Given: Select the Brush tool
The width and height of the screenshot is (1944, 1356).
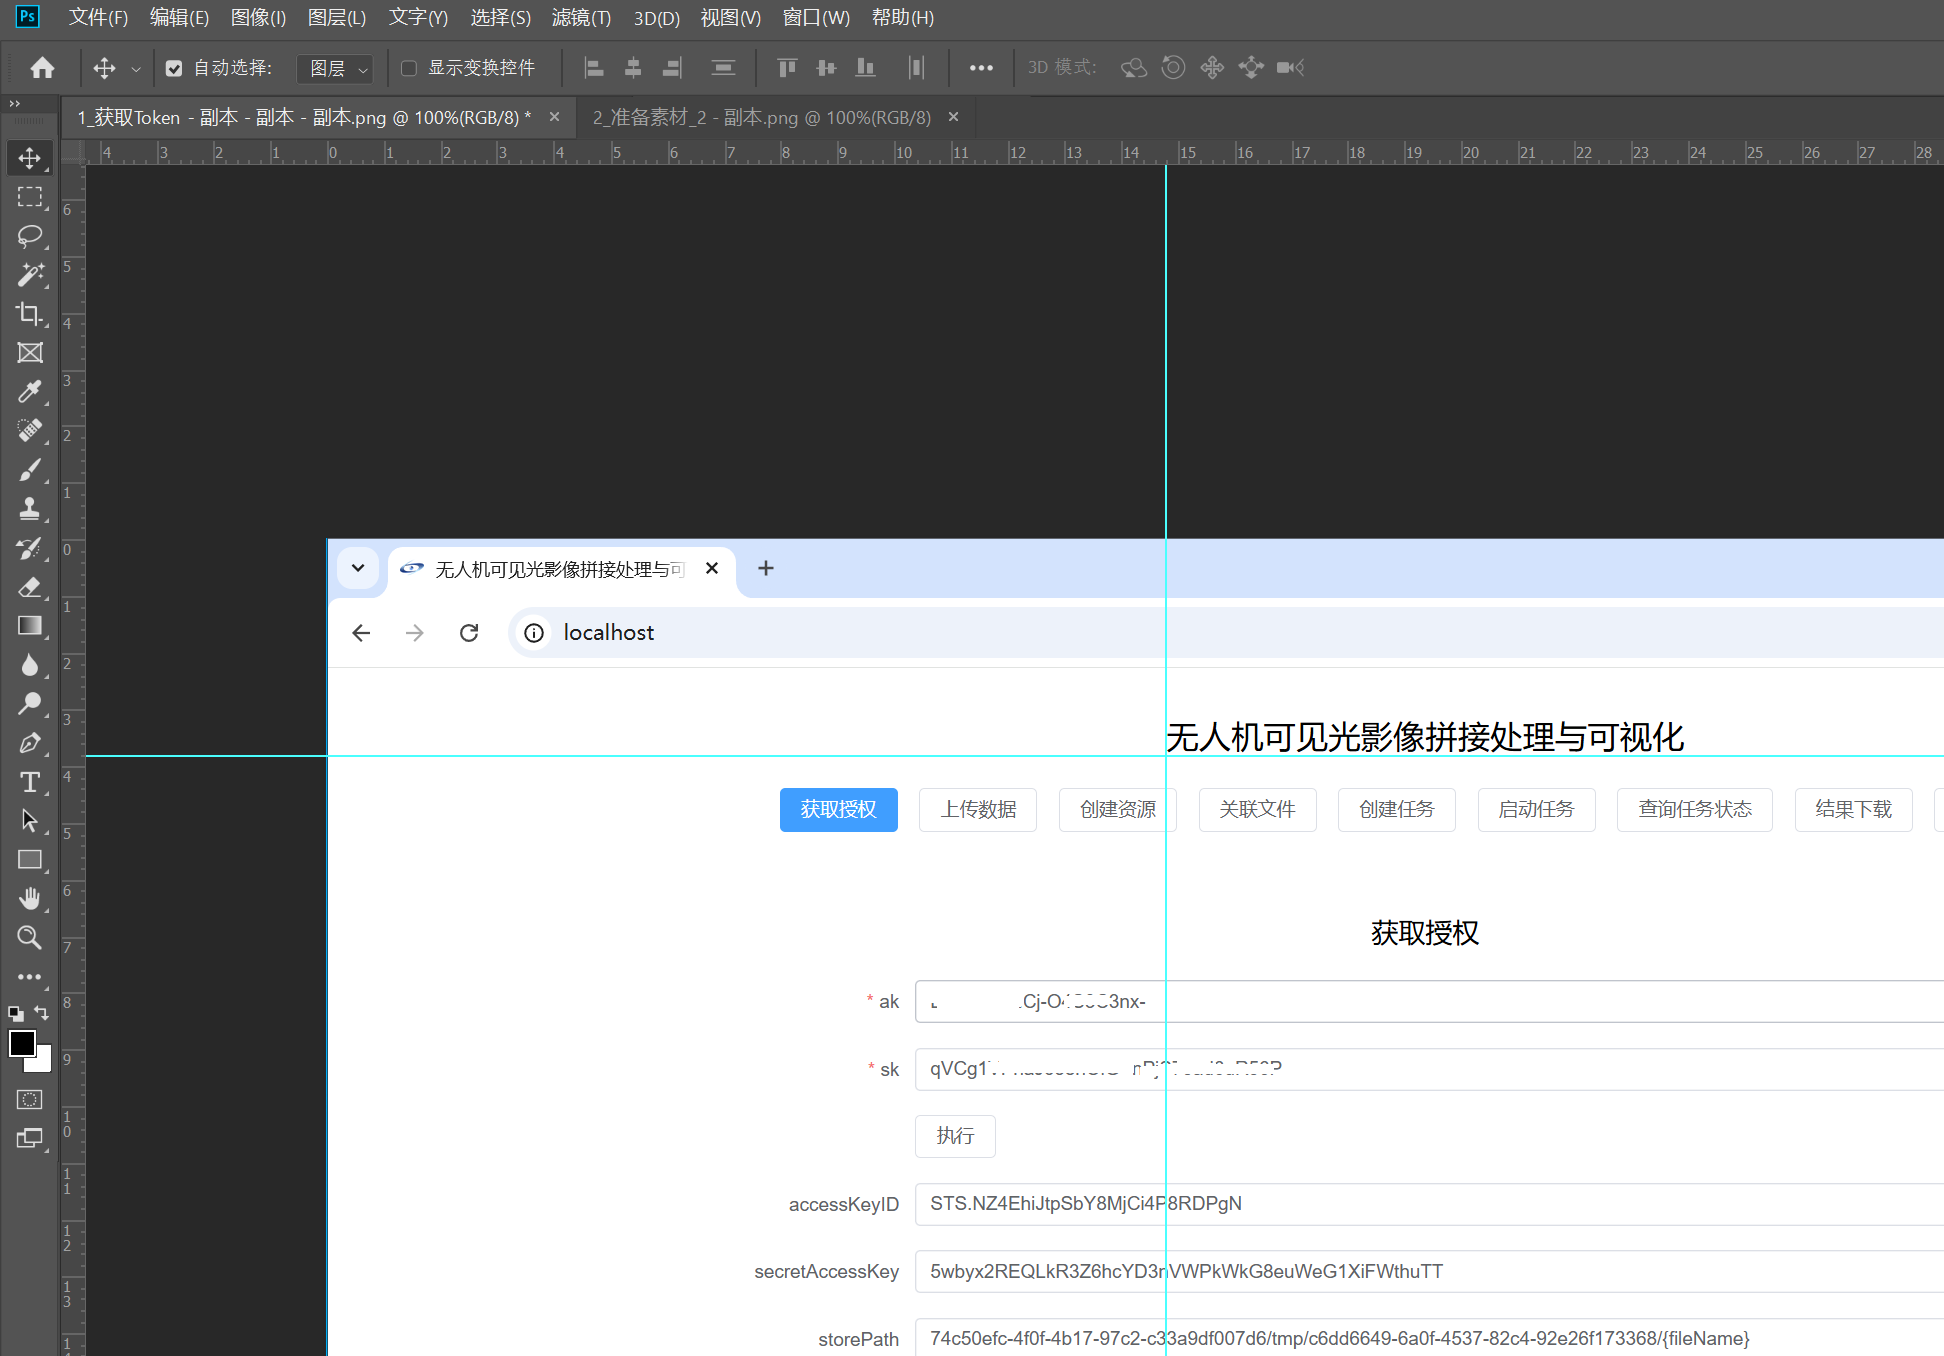Looking at the screenshot, I should pos(30,469).
